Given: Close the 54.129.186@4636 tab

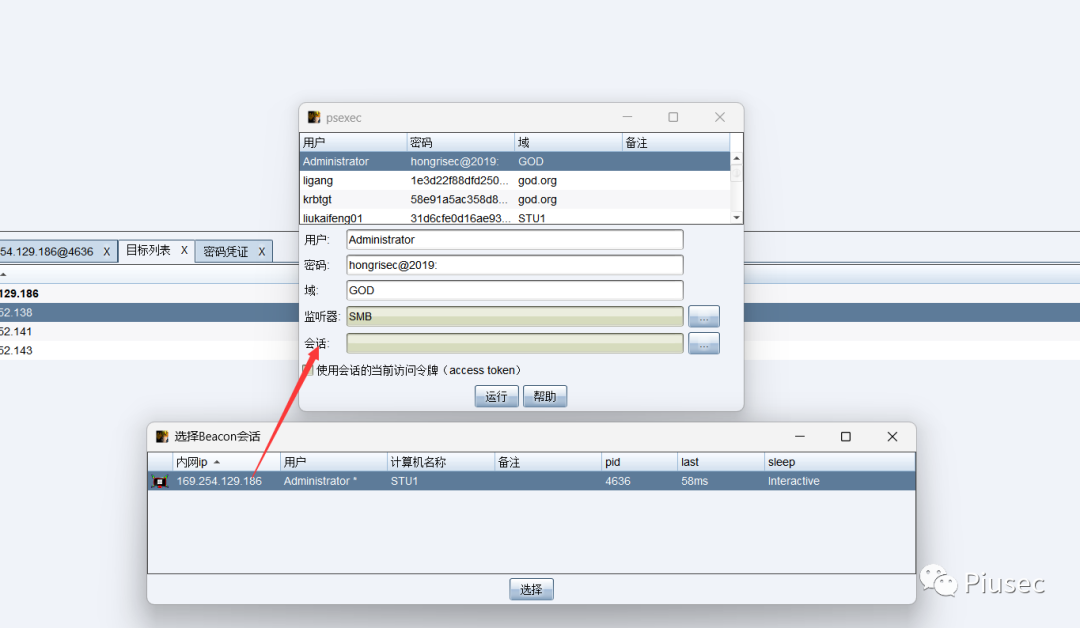Looking at the screenshot, I should point(107,252).
